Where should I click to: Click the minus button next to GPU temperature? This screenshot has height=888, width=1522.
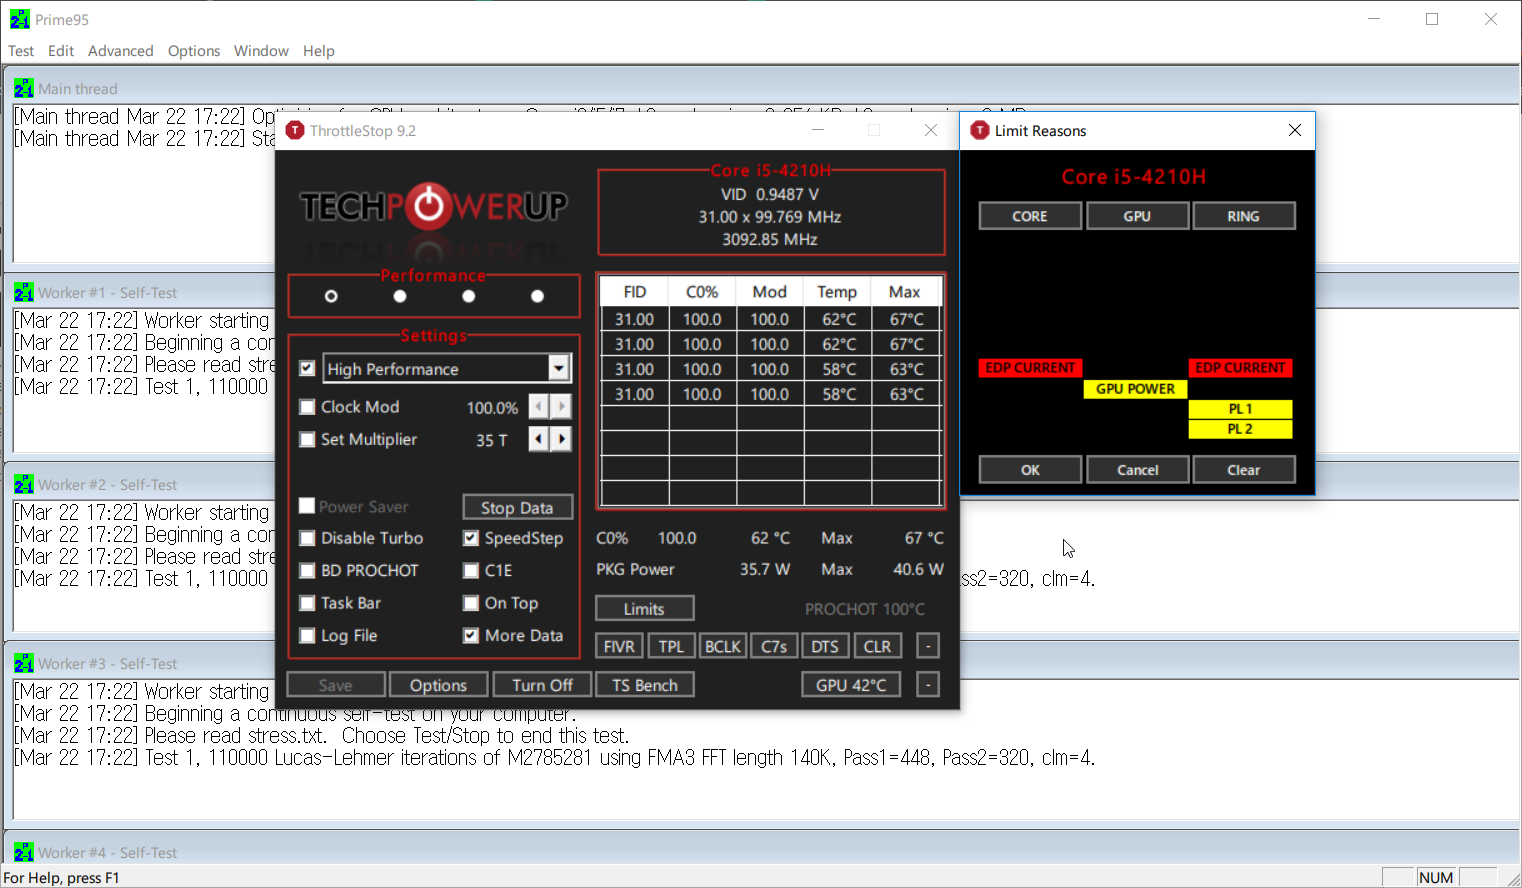click(928, 685)
